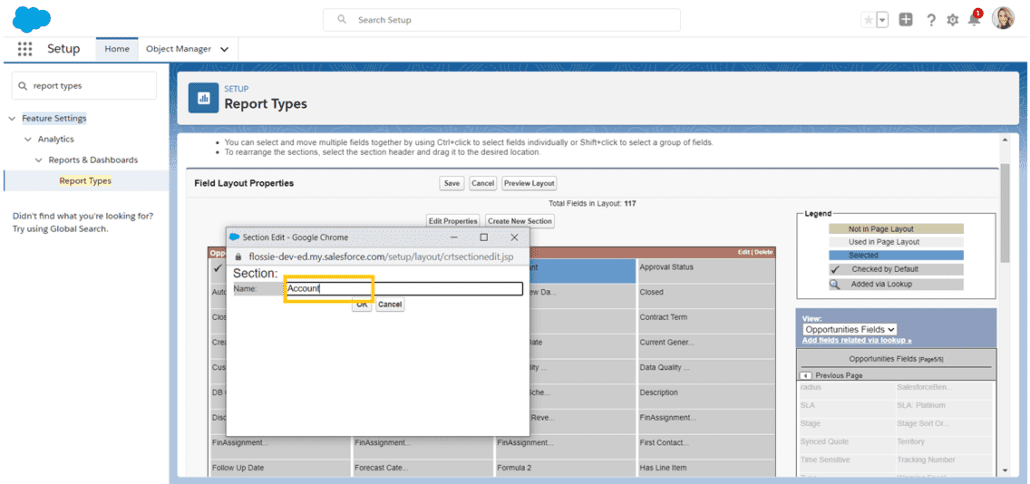This screenshot has height=484, width=1030.
Task: Expand the Object Manager tab chevron
Action: (x=224, y=49)
